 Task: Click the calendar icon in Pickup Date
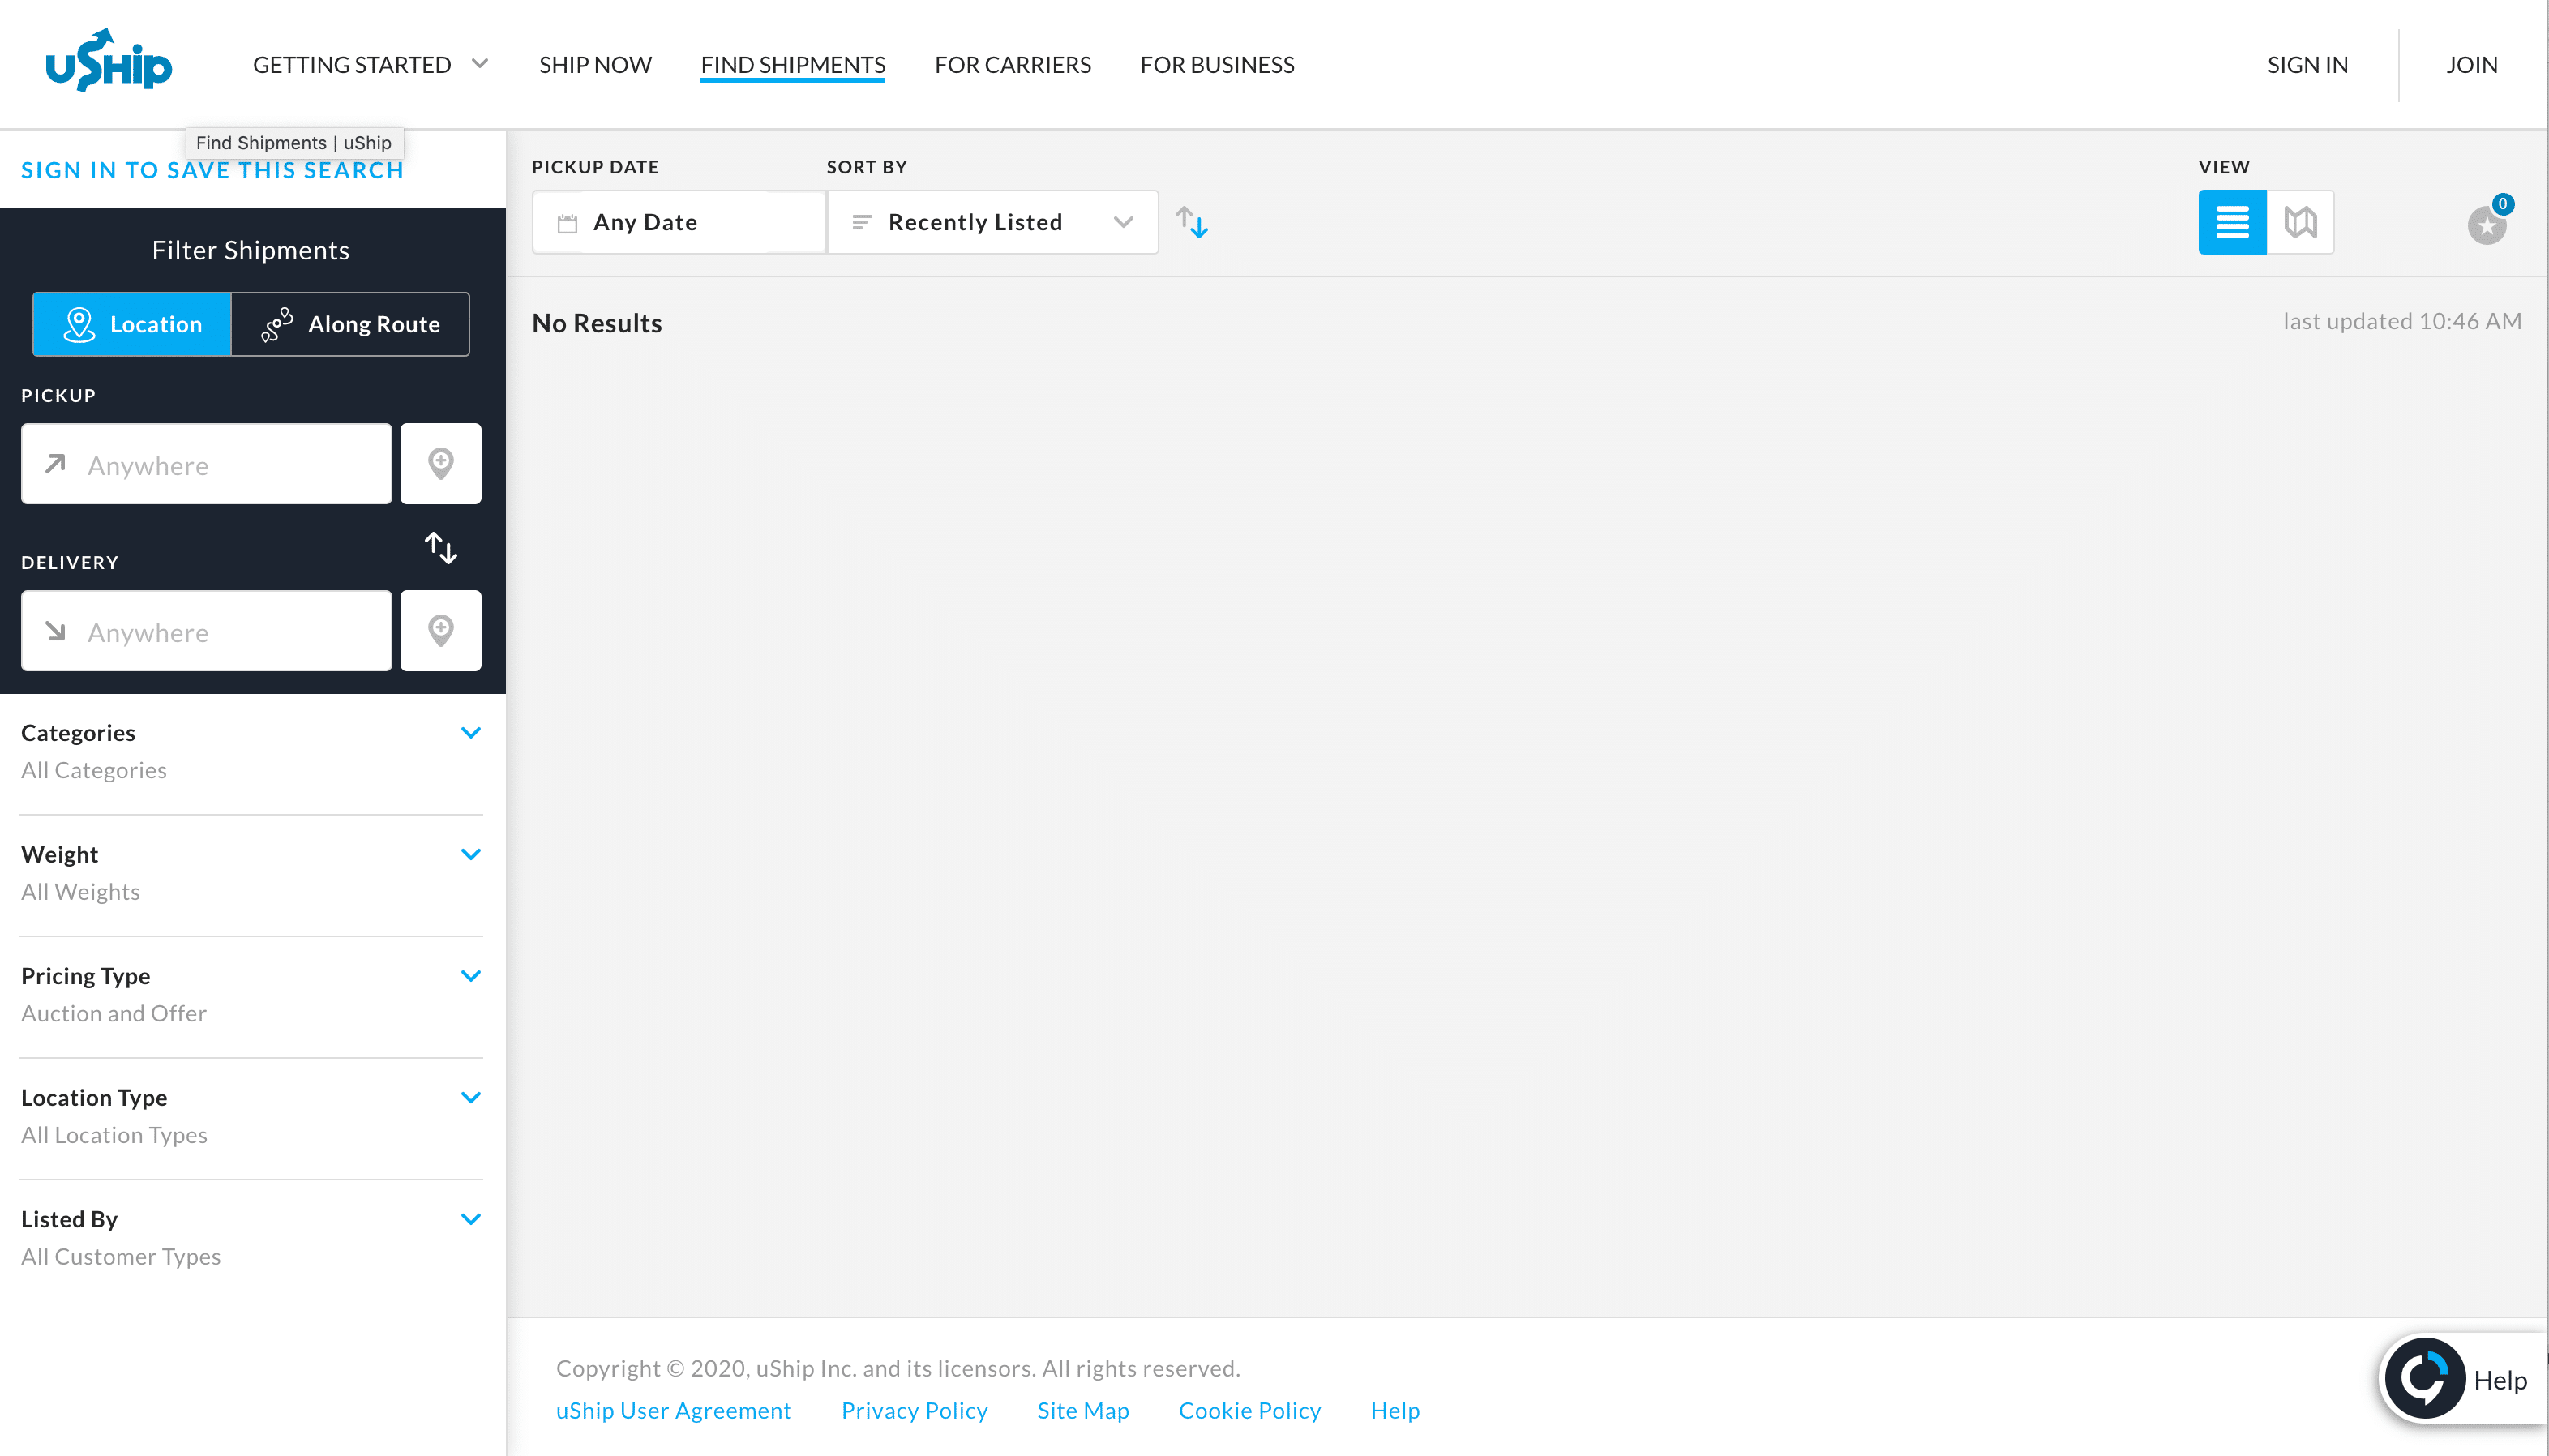(x=567, y=222)
